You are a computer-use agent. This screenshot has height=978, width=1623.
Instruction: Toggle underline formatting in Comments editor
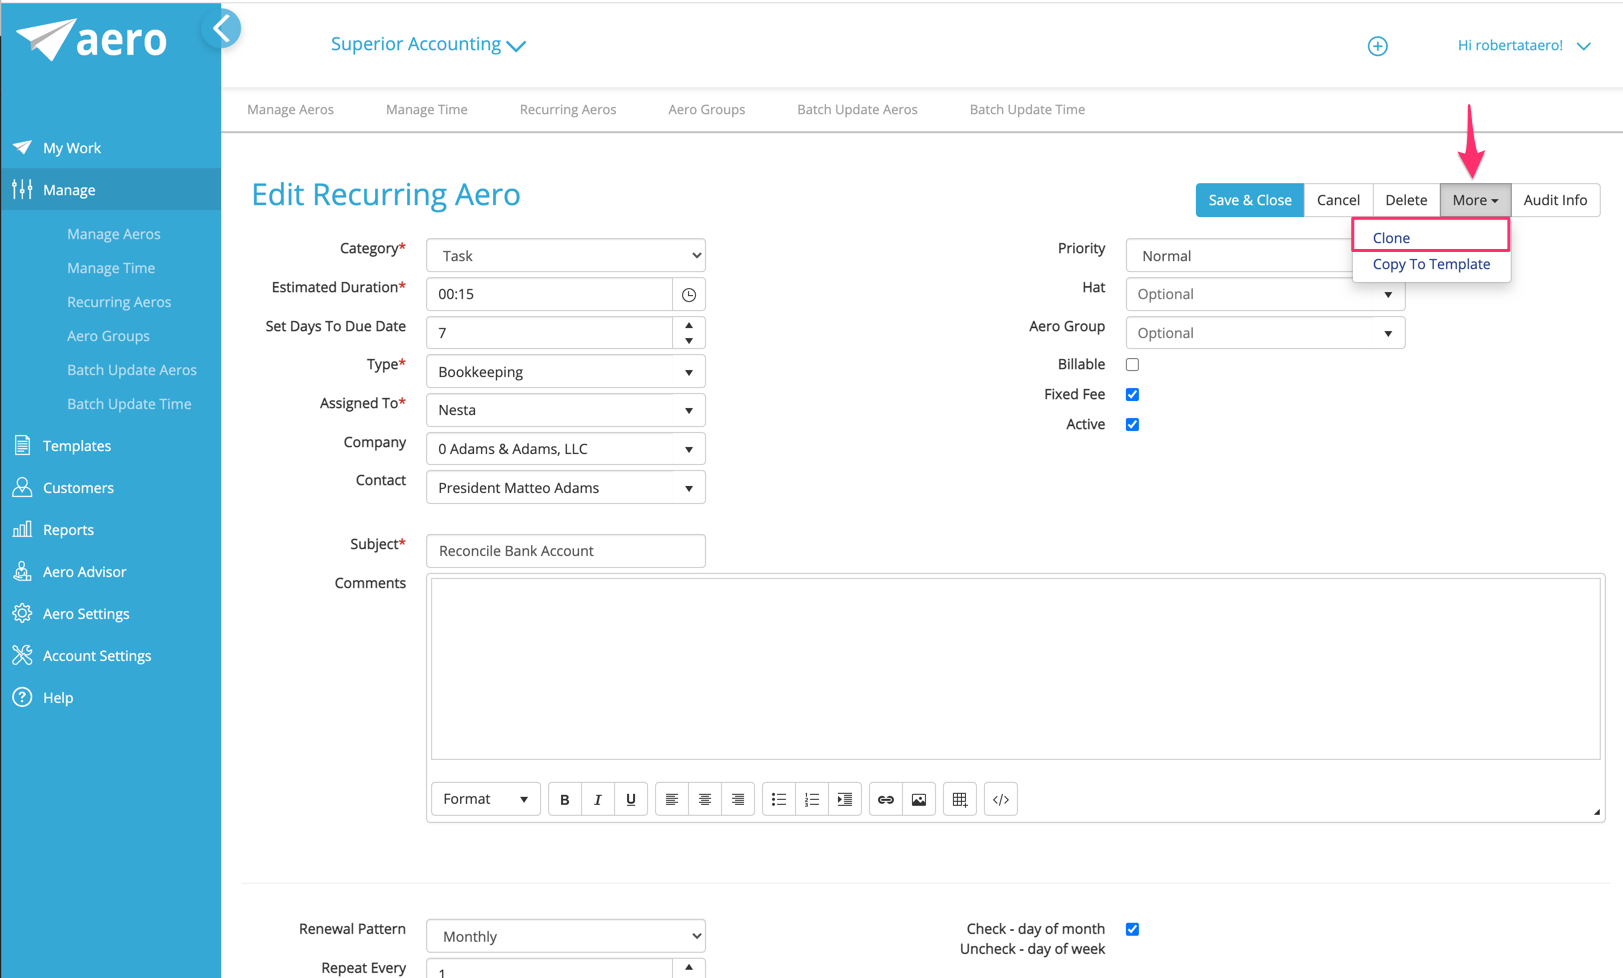pos(631,799)
